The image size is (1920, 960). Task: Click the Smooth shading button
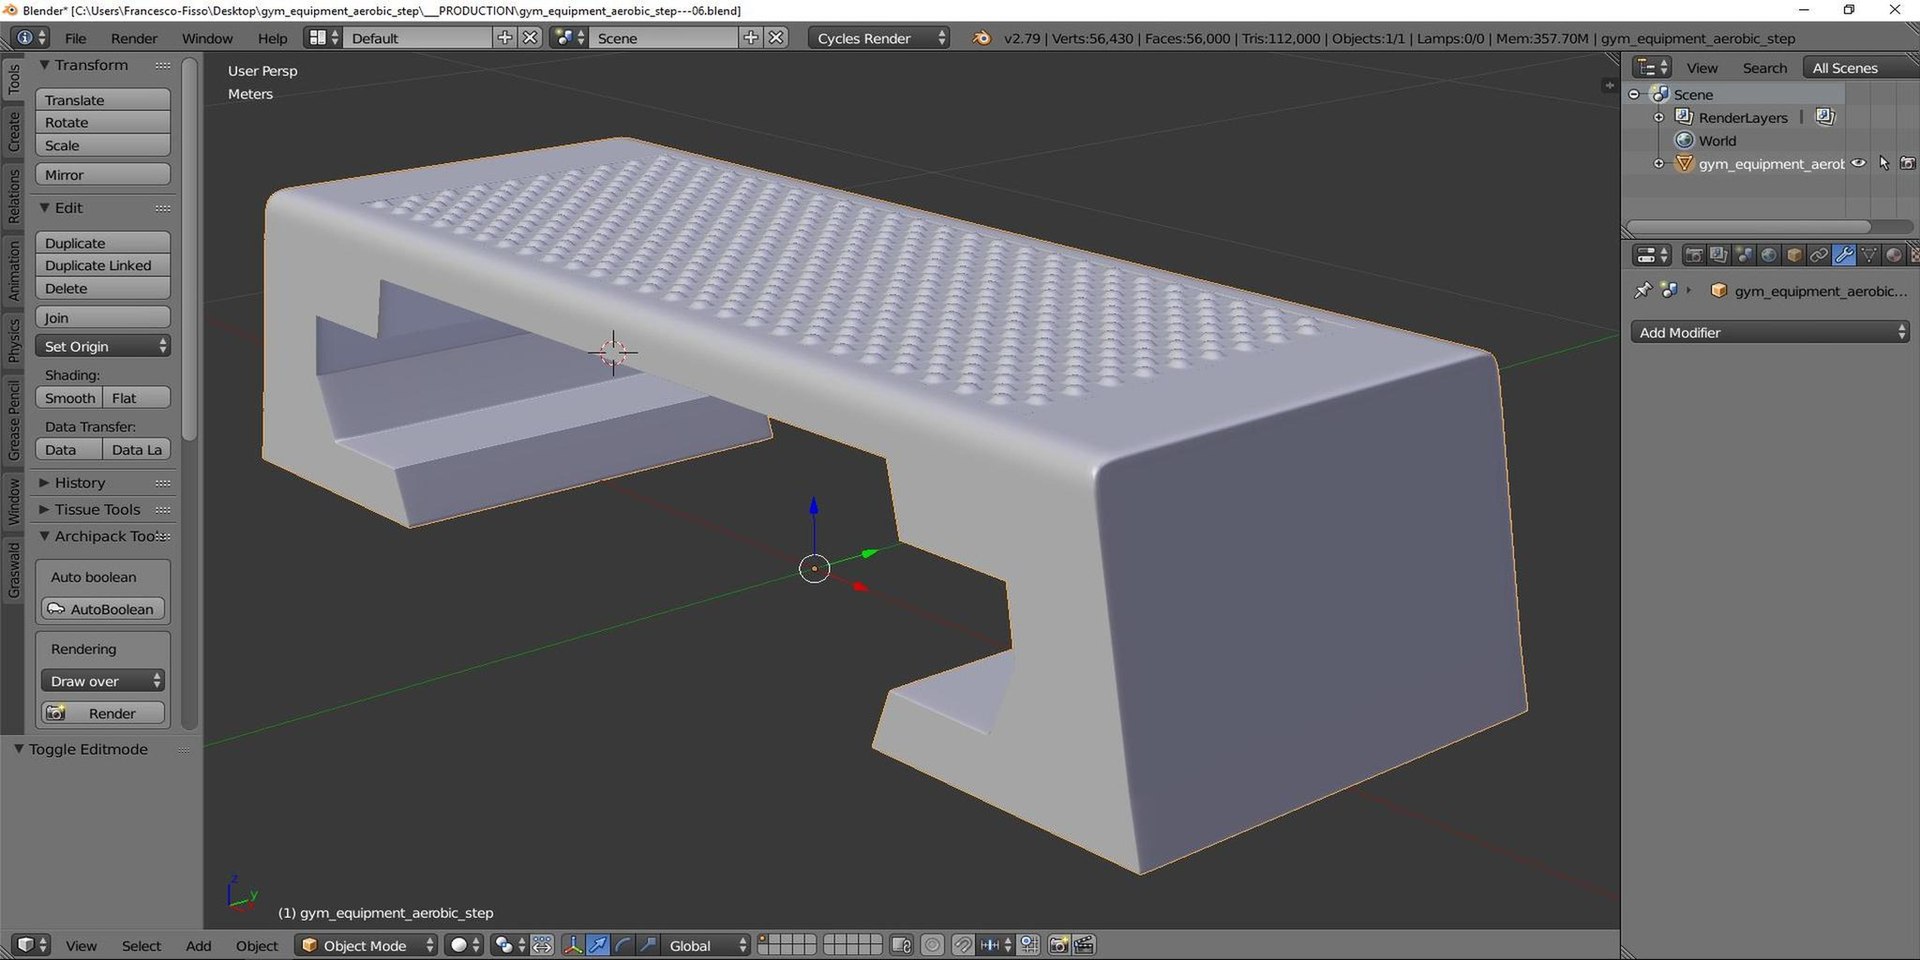point(69,398)
